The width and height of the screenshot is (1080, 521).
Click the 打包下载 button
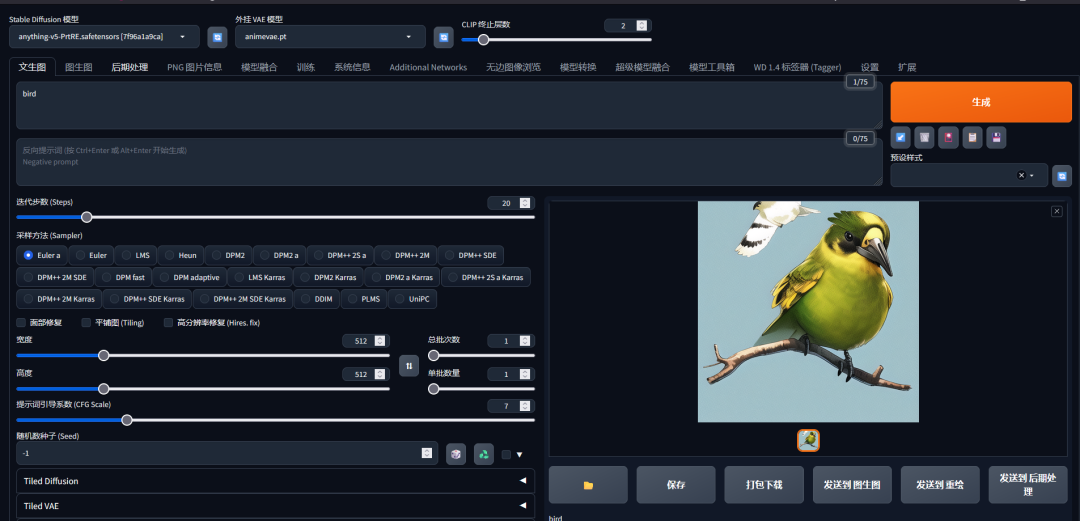(764, 485)
